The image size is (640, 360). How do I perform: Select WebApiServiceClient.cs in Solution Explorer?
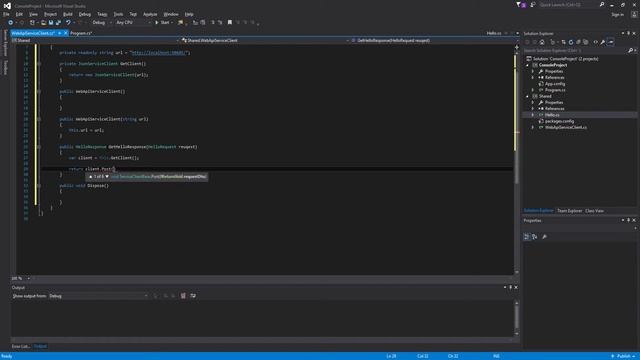(566, 127)
